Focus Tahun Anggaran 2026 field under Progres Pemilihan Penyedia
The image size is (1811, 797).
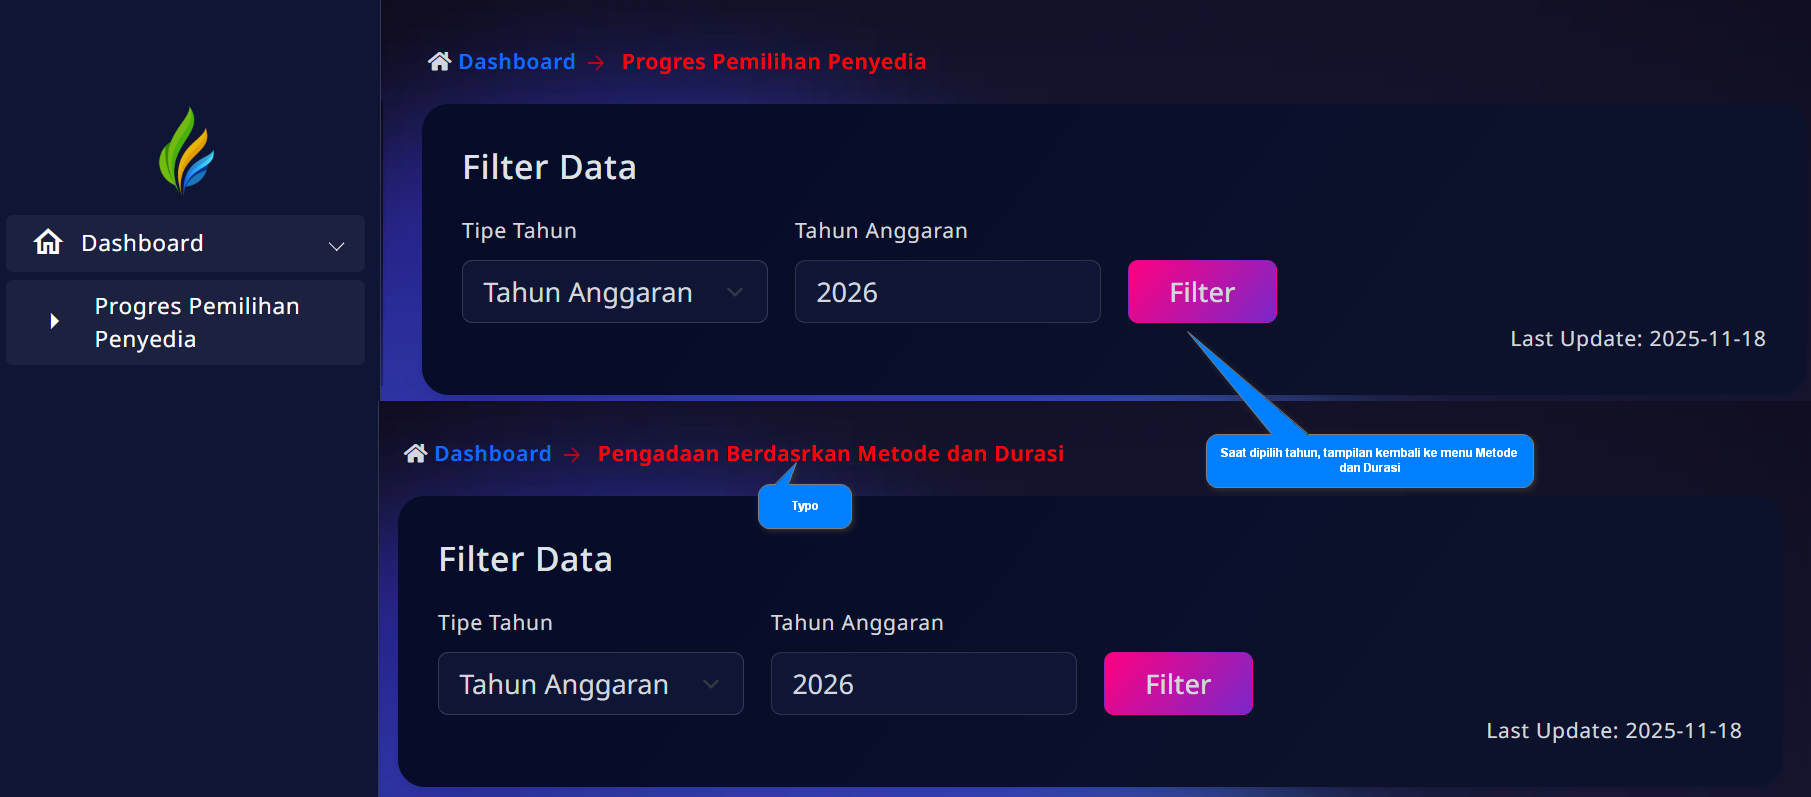947,292
